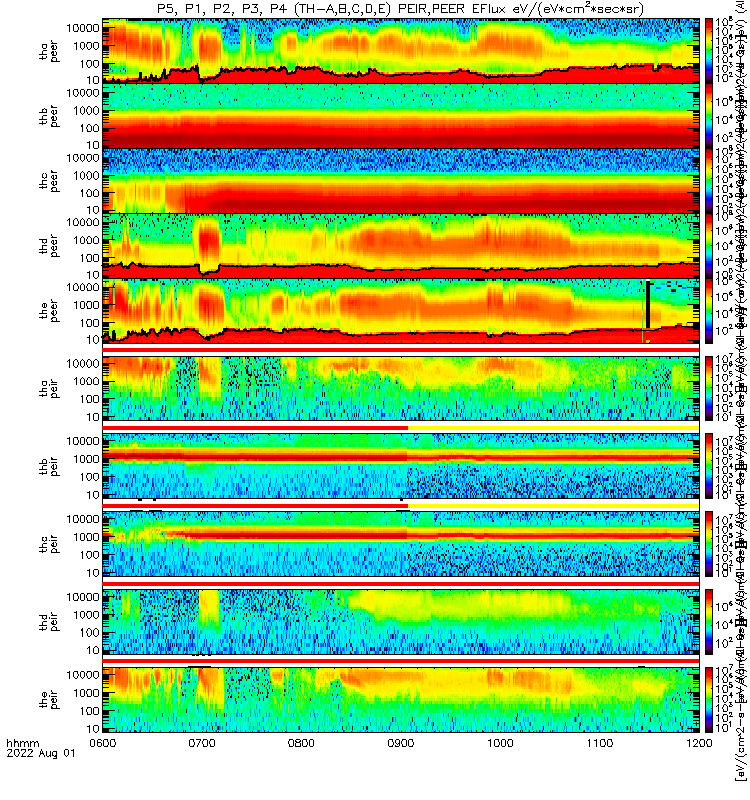This screenshot has height=800, width=750.
Task: Click inside the tha peer electron spectrogram
Action: click(401, 51)
